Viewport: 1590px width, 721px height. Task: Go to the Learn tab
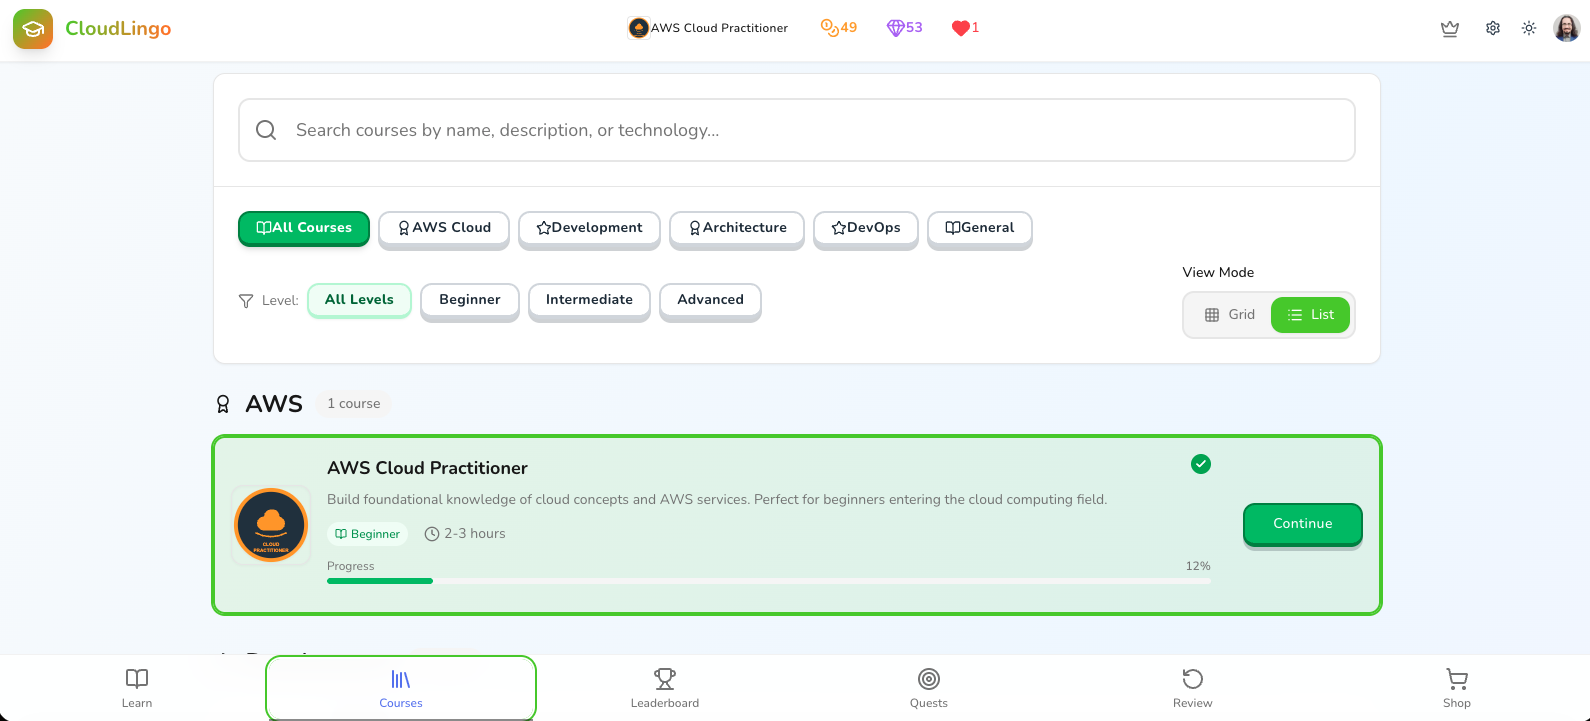137,688
